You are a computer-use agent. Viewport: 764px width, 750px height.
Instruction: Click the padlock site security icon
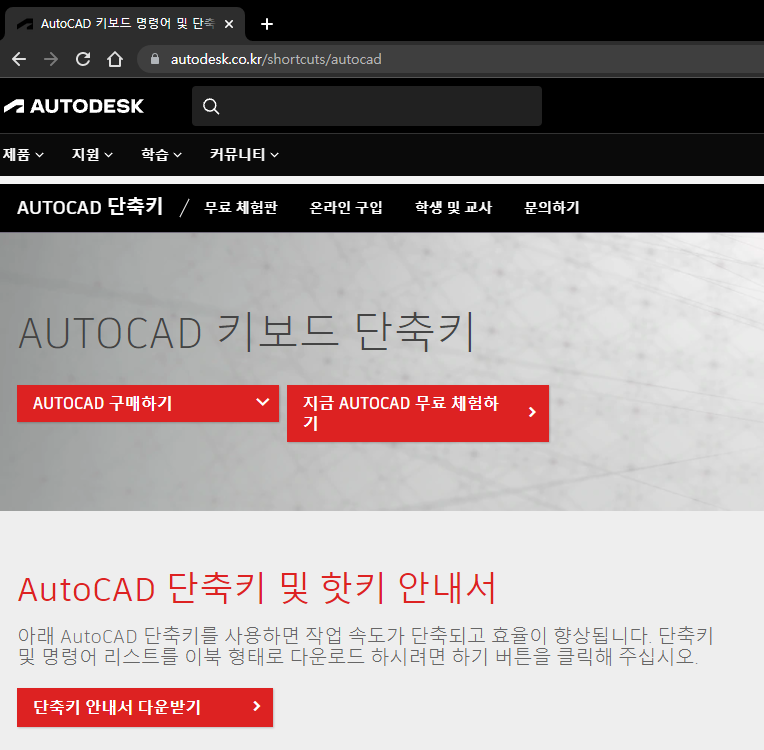click(x=155, y=59)
